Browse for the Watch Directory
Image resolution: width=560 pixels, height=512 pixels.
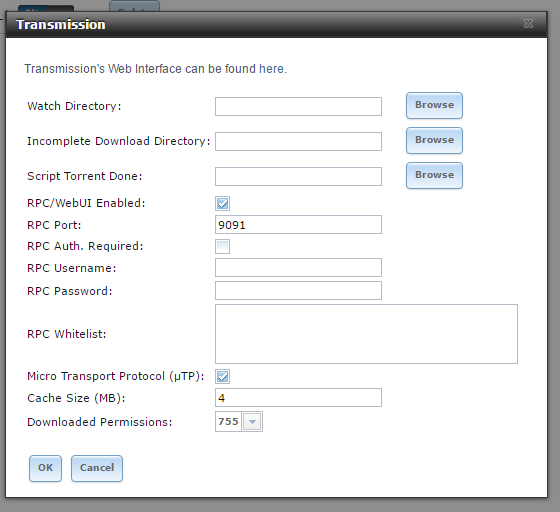tap(434, 105)
